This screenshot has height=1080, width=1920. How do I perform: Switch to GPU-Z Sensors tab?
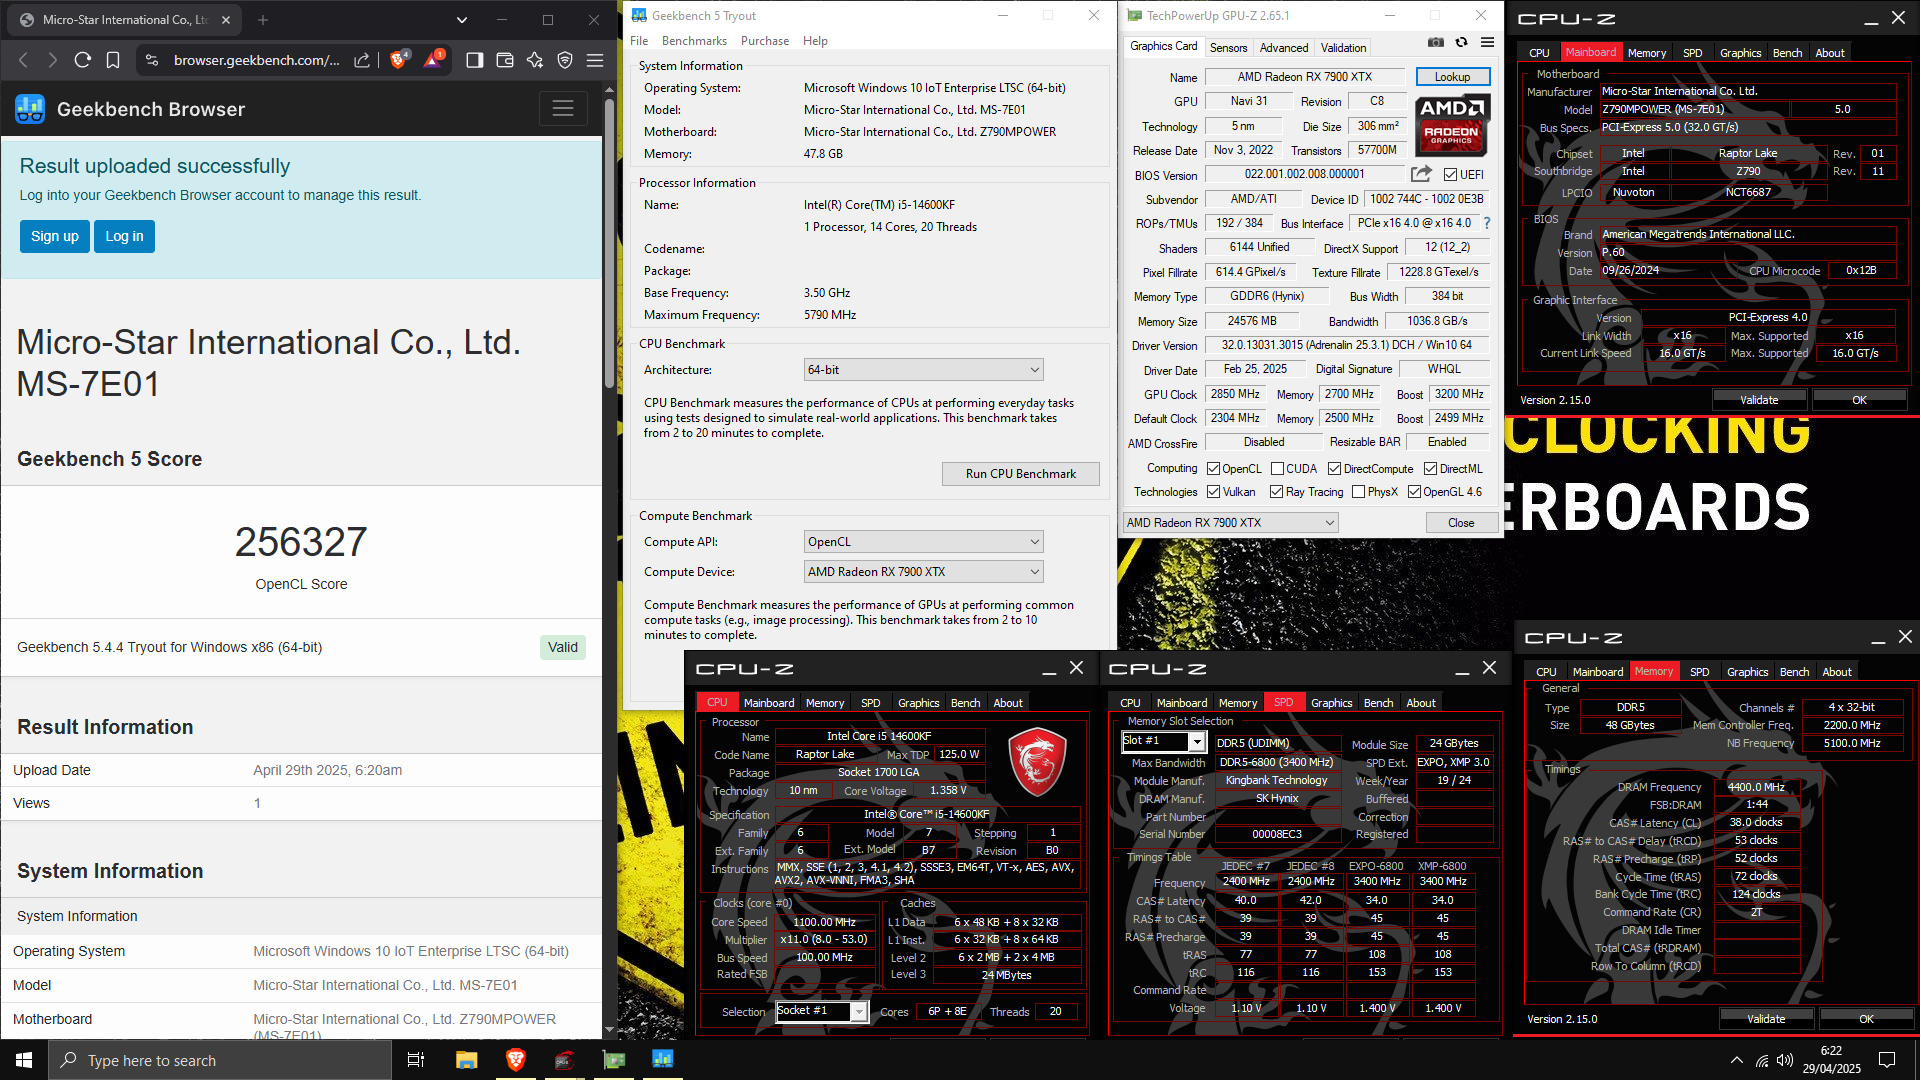coord(1228,48)
